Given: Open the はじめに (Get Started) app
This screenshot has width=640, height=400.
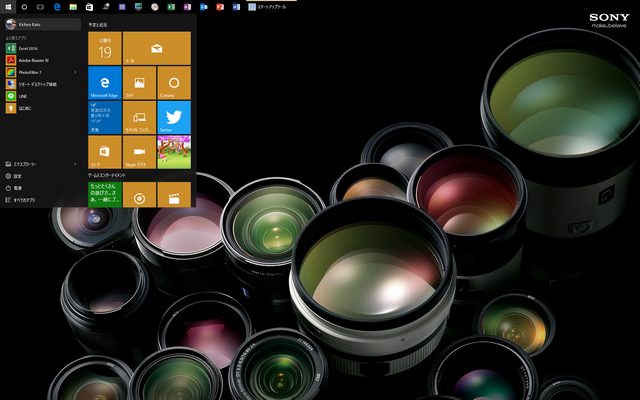Looking at the screenshot, I should (43, 108).
